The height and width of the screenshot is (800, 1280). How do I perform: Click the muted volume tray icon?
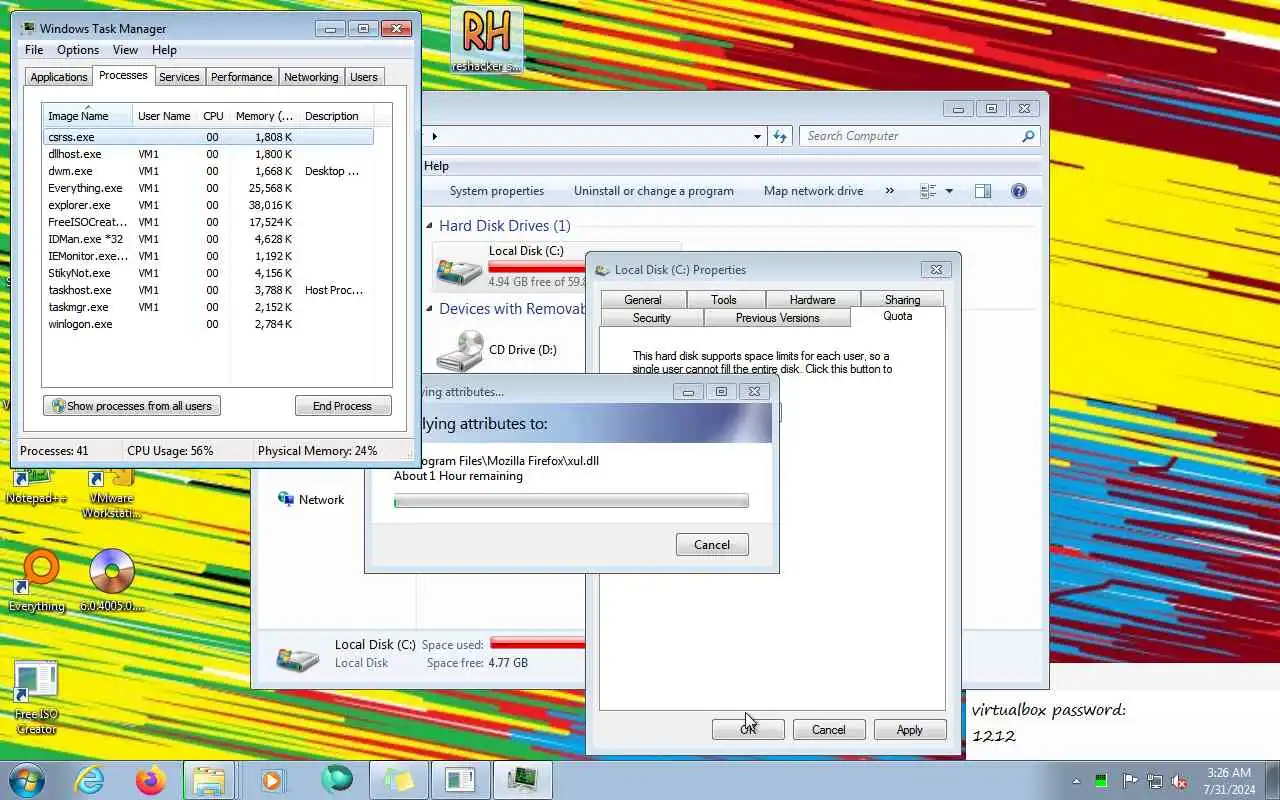(1180, 781)
